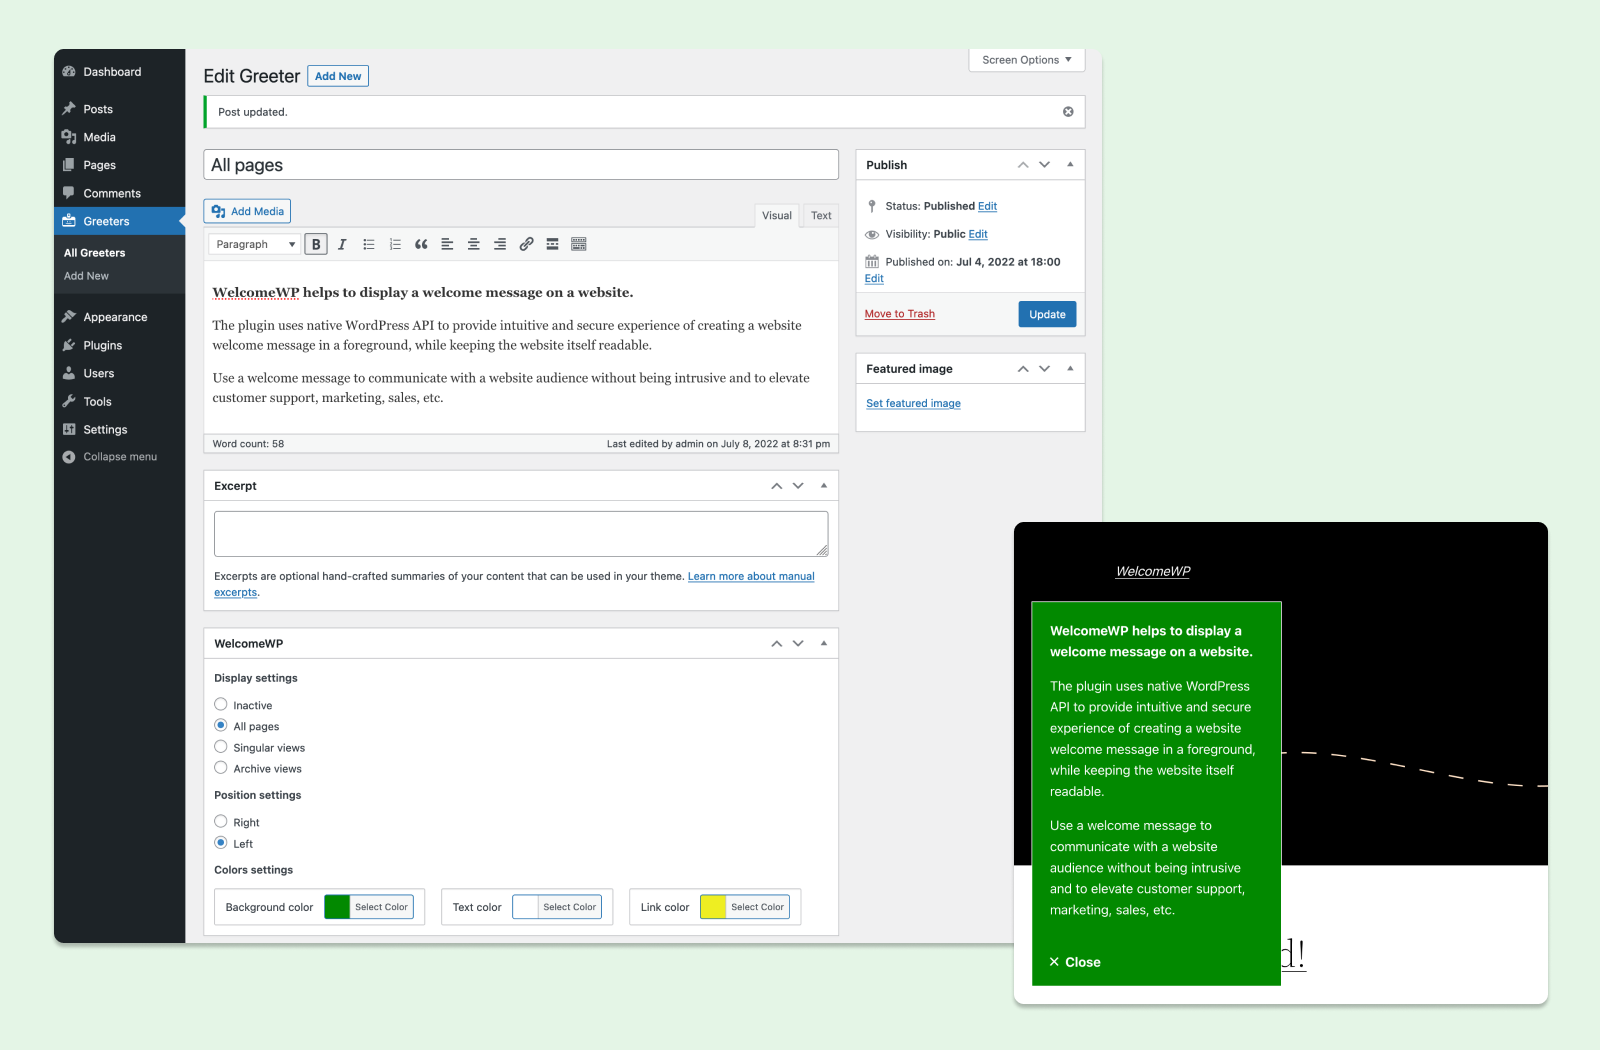
Task: Move the Featured image box up
Action: click(1023, 369)
